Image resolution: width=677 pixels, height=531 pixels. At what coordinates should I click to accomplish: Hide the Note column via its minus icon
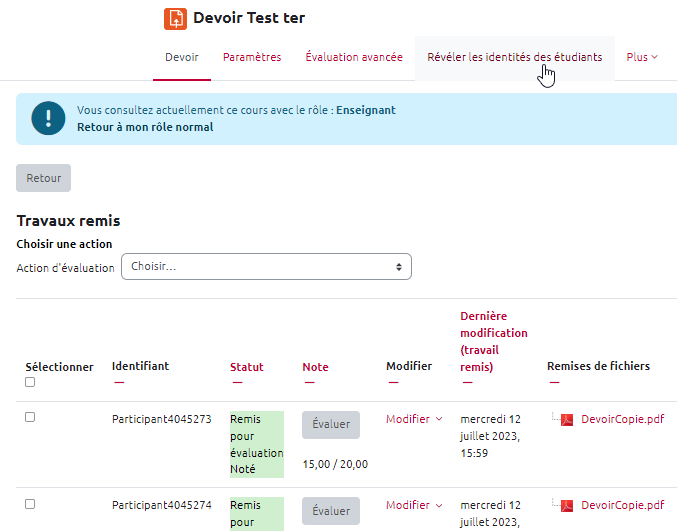[x=308, y=382]
